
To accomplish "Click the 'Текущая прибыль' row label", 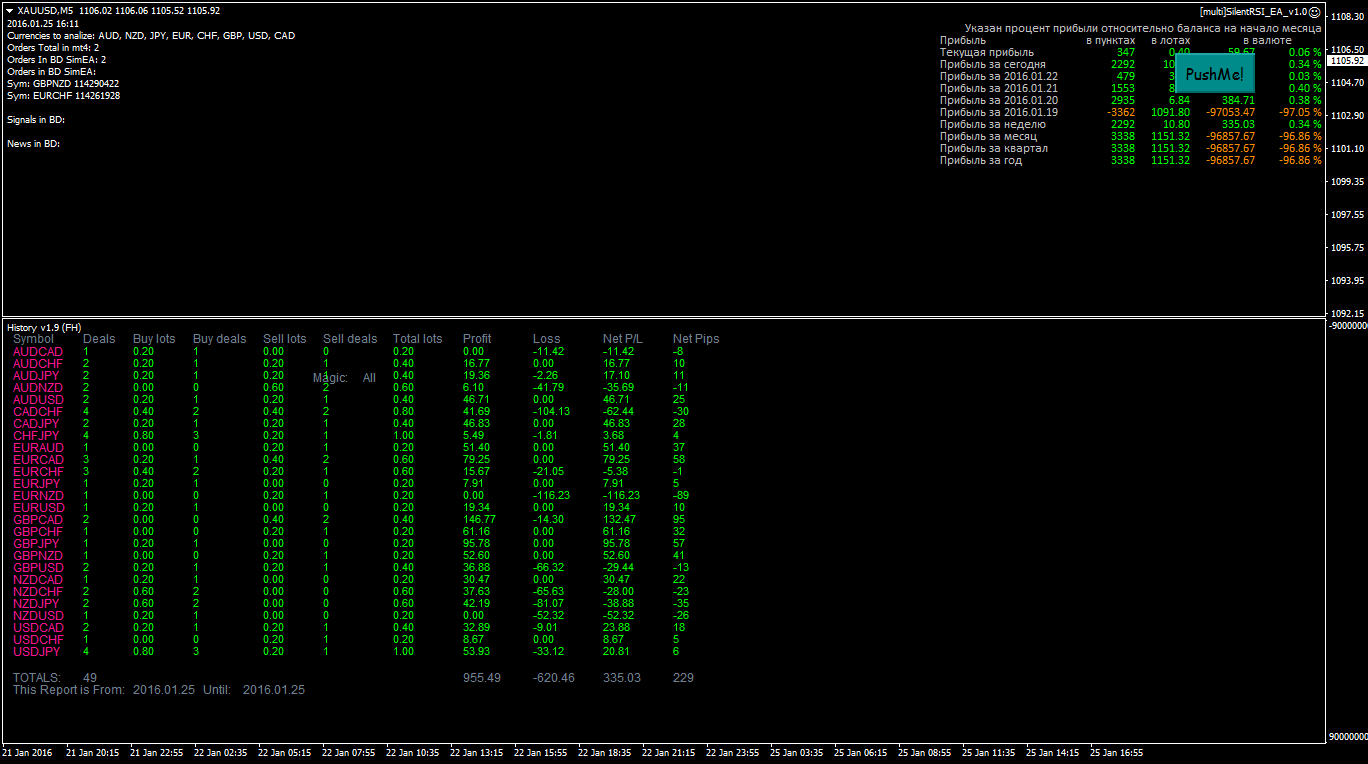I will point(987,52).
